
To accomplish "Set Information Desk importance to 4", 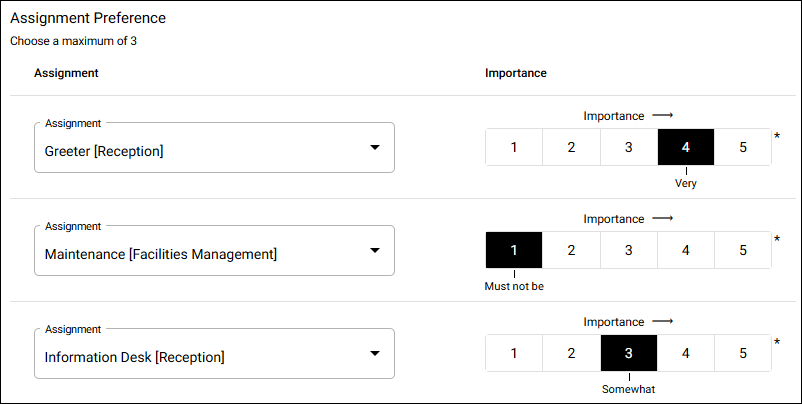I will (x=686, y=353).
